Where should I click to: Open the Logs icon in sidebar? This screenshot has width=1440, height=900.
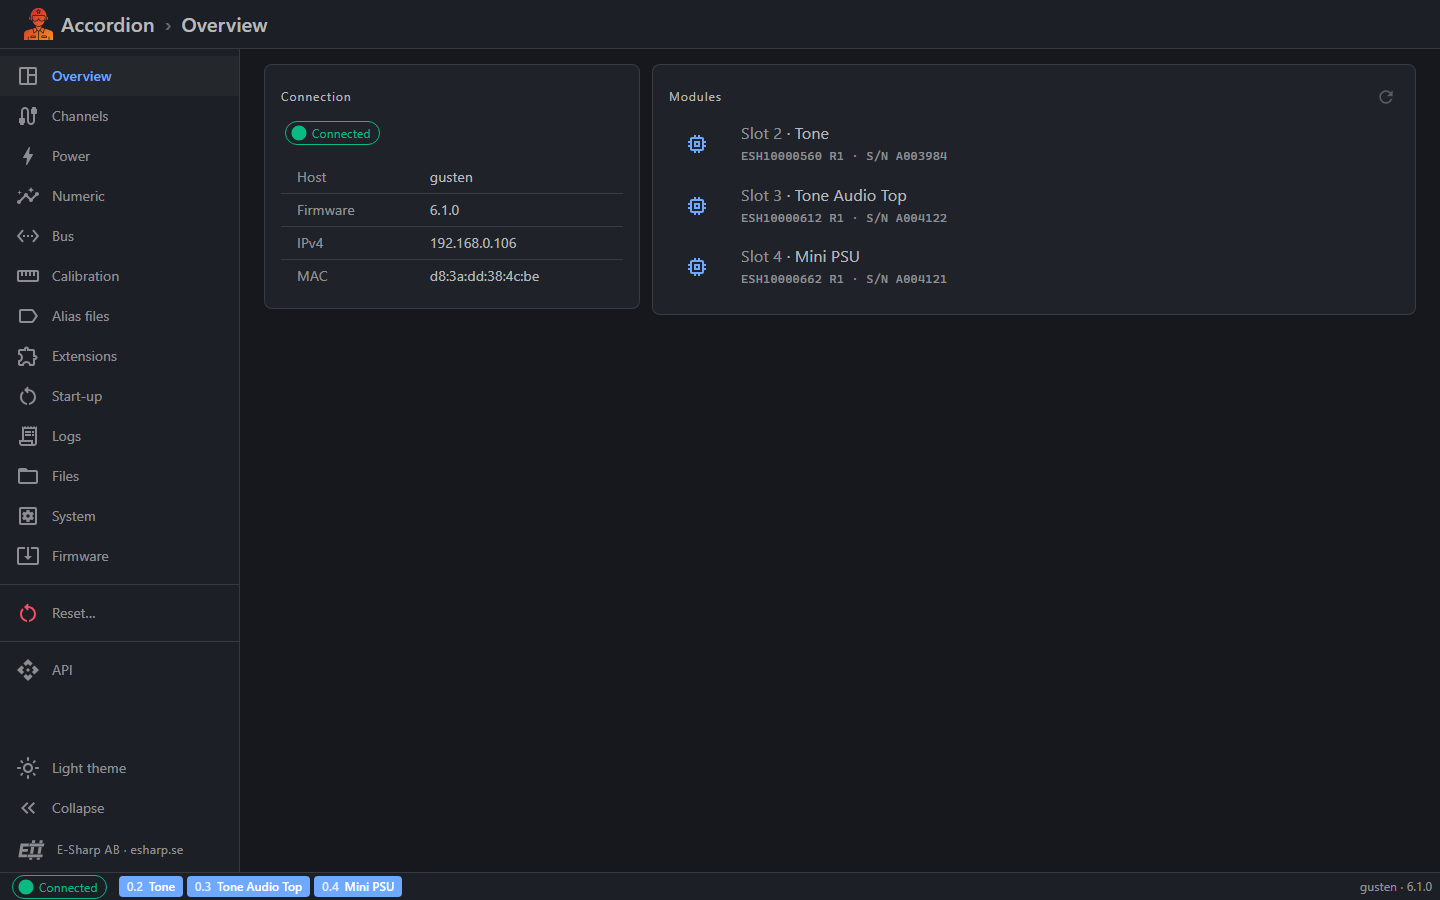tap(28, 436)
